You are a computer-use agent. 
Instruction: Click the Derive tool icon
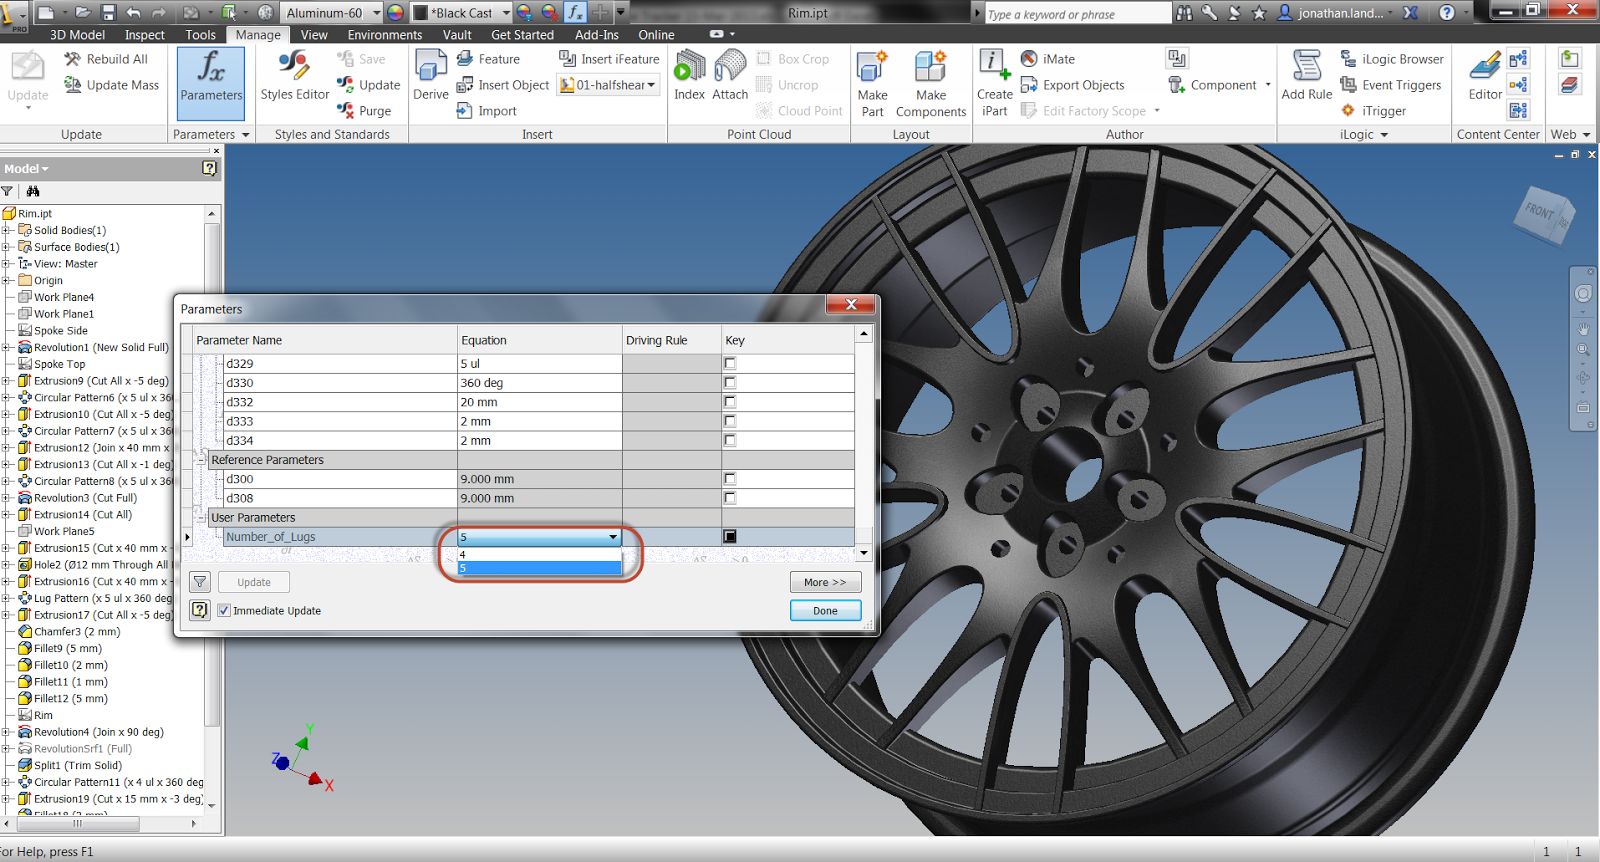pos(431,77)
